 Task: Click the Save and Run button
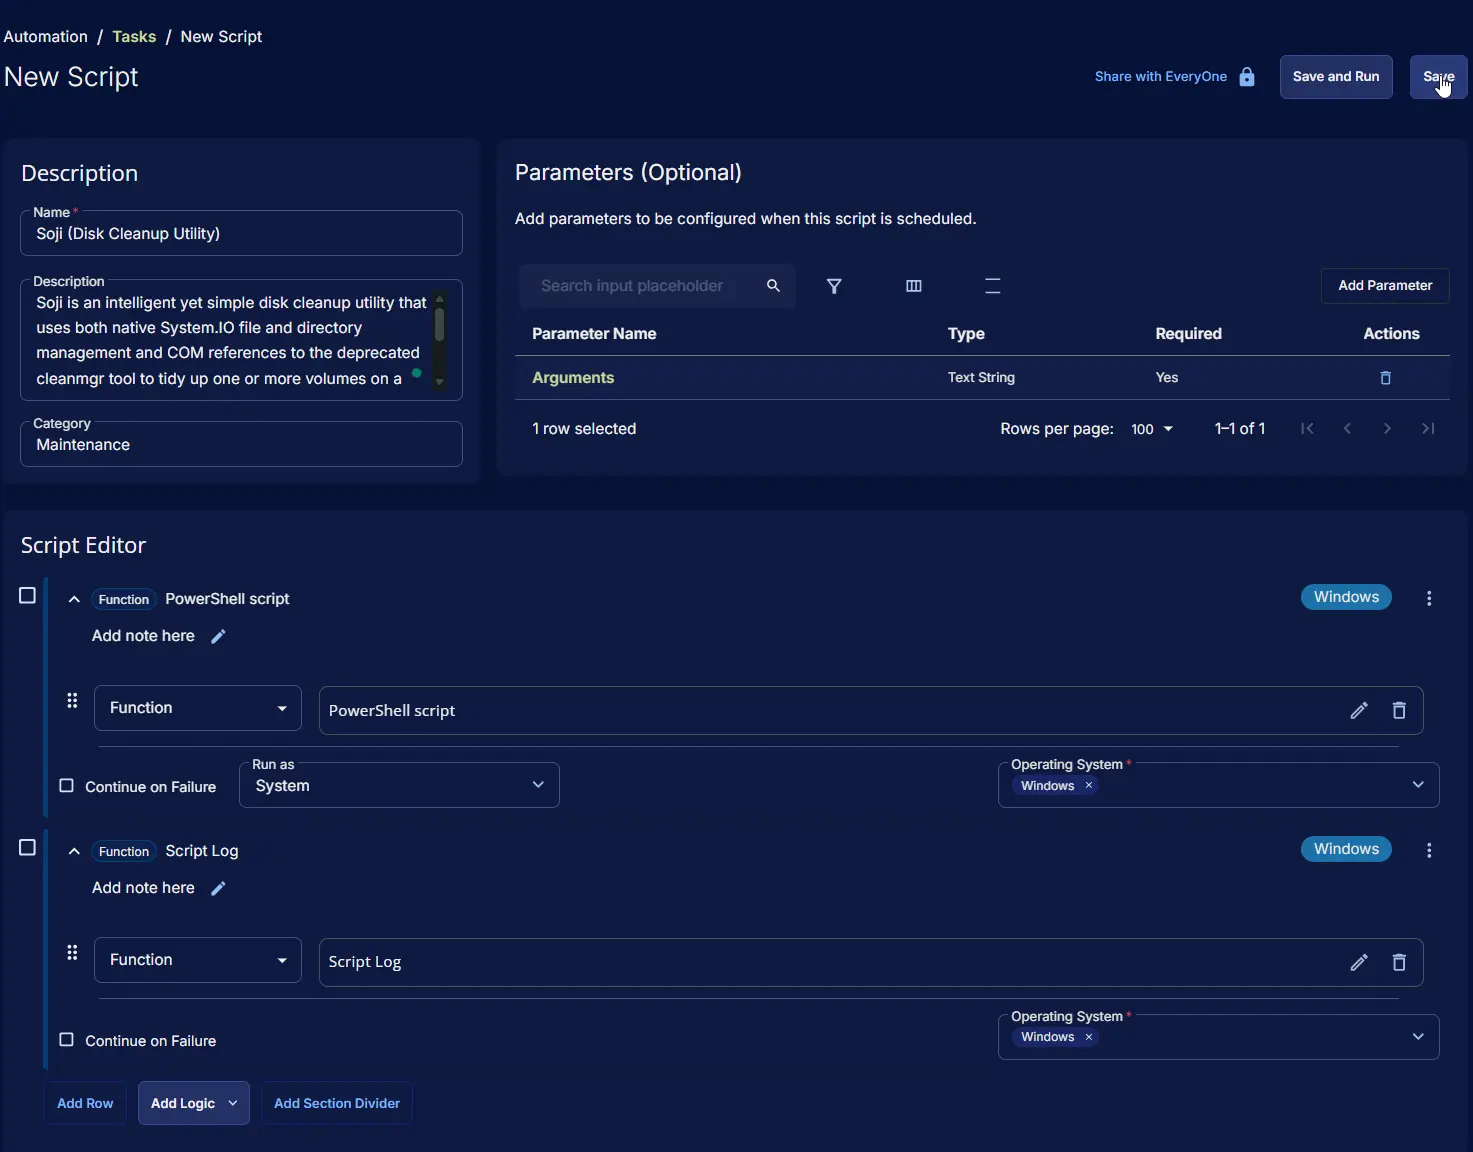pos(1335,77)
